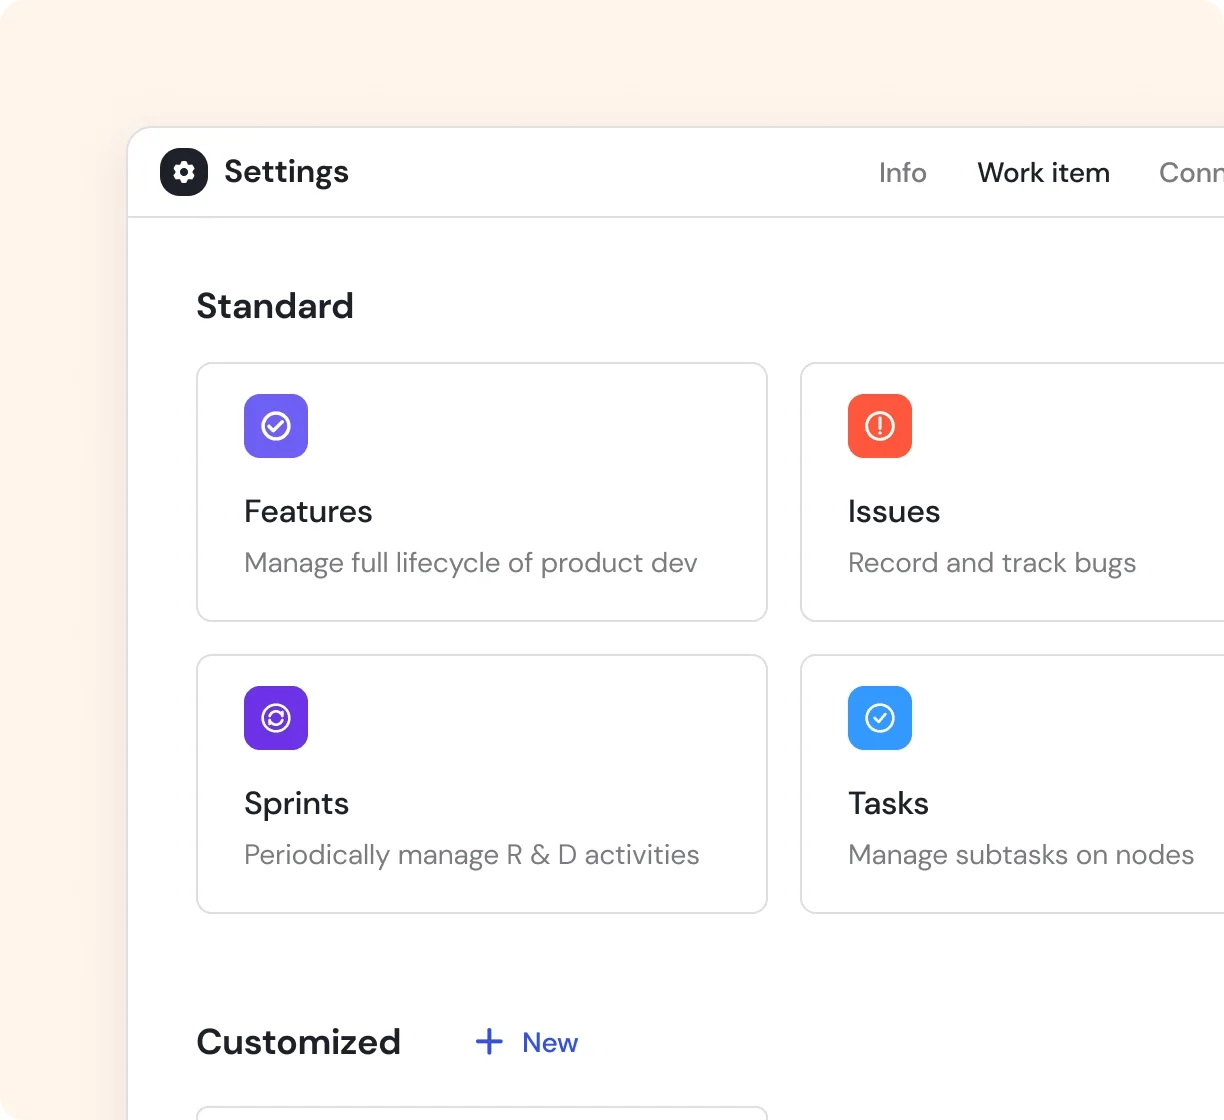1224x1120 pixels.
Task: Click the plus icon beside New
Action: click(489, 1042)
